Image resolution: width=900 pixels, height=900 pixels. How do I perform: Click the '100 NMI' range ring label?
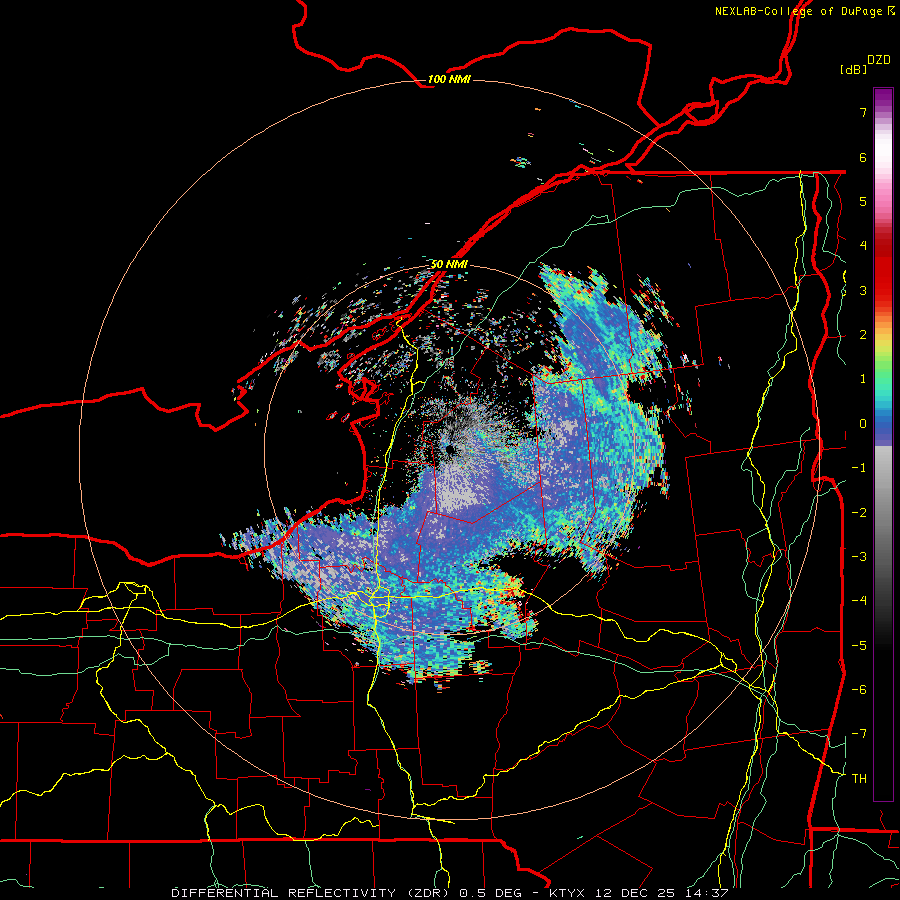coord(449,79)
